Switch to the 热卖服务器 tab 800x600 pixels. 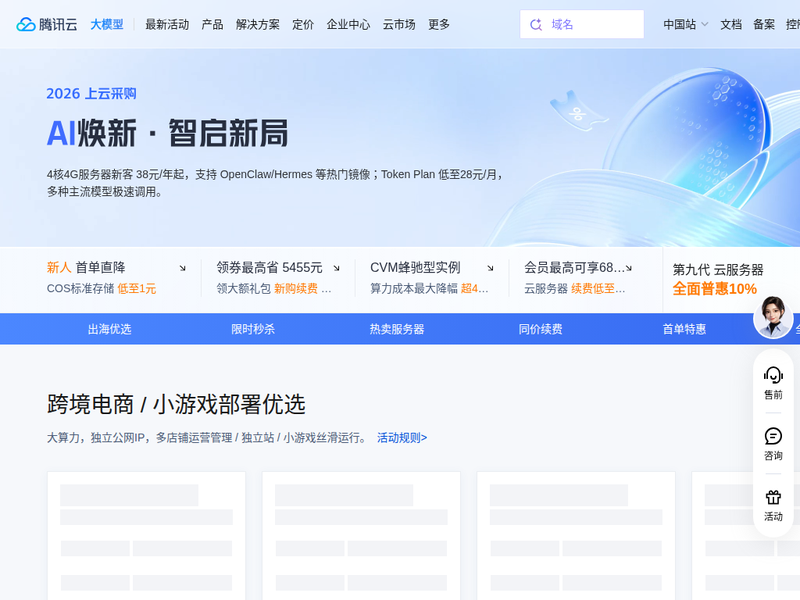coord(397,329)
